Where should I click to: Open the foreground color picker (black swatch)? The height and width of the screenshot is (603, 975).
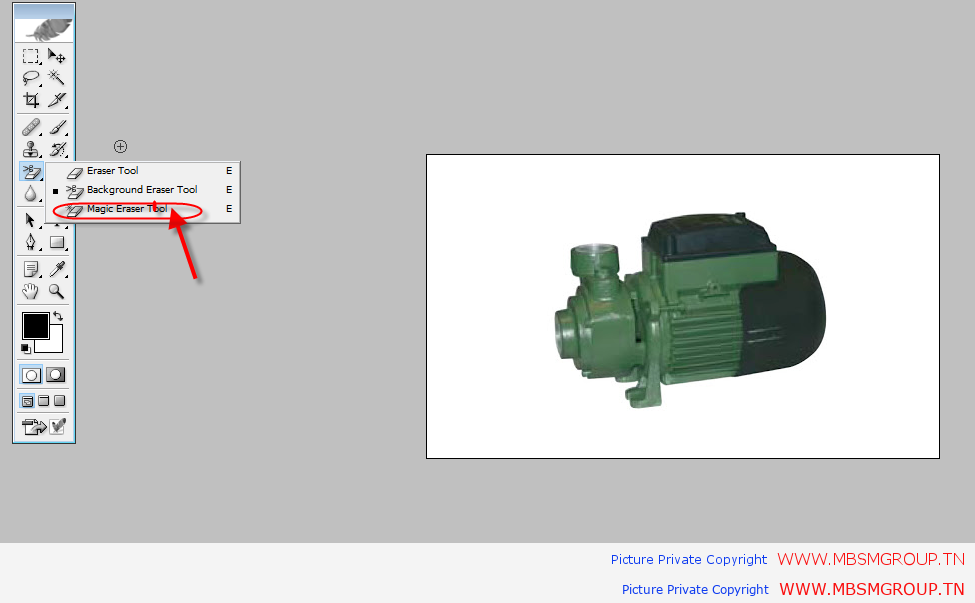(34, 325)
